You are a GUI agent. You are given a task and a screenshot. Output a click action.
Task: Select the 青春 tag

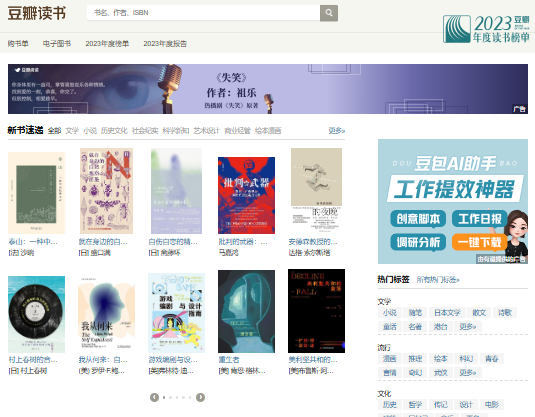pyautogui.click(x=492, y=359)
